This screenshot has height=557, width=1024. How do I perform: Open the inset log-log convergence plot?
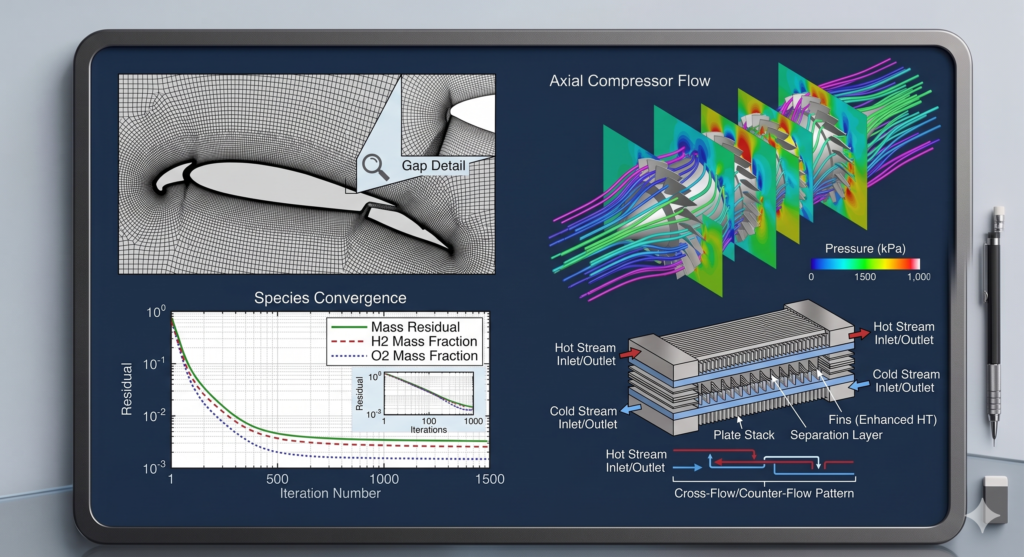[420, 400]
